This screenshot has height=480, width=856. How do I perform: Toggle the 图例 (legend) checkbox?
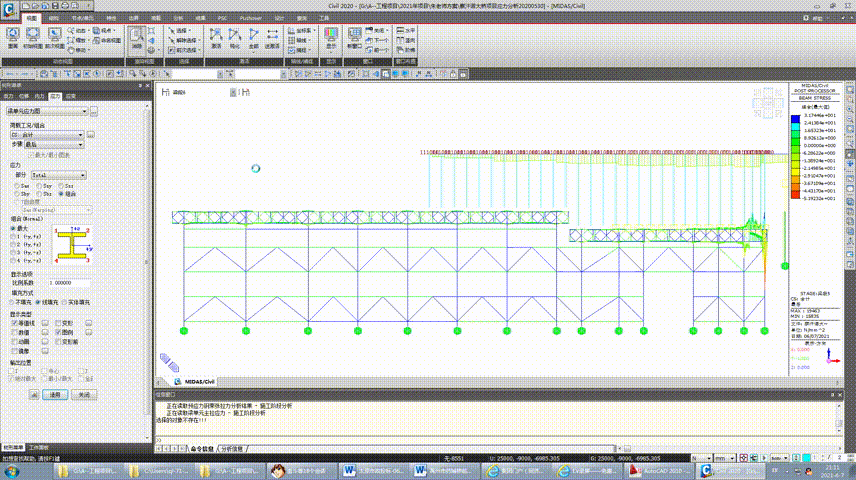58,332
